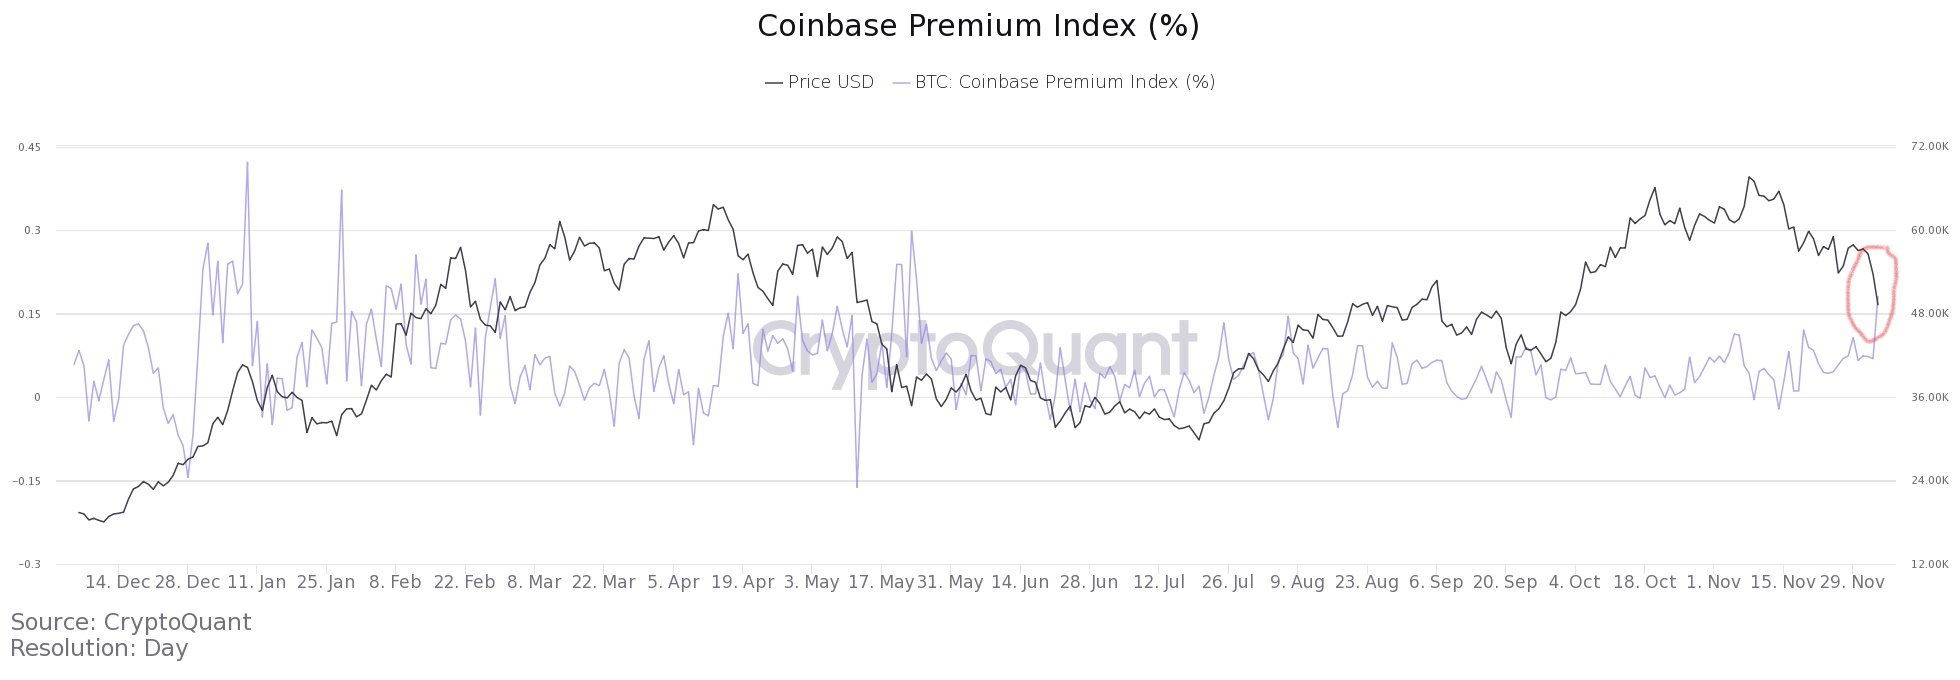This screenshot has height=680, width=1960.
Task: Click the Resolution: Day label
Action: click(x=99, y=648)
